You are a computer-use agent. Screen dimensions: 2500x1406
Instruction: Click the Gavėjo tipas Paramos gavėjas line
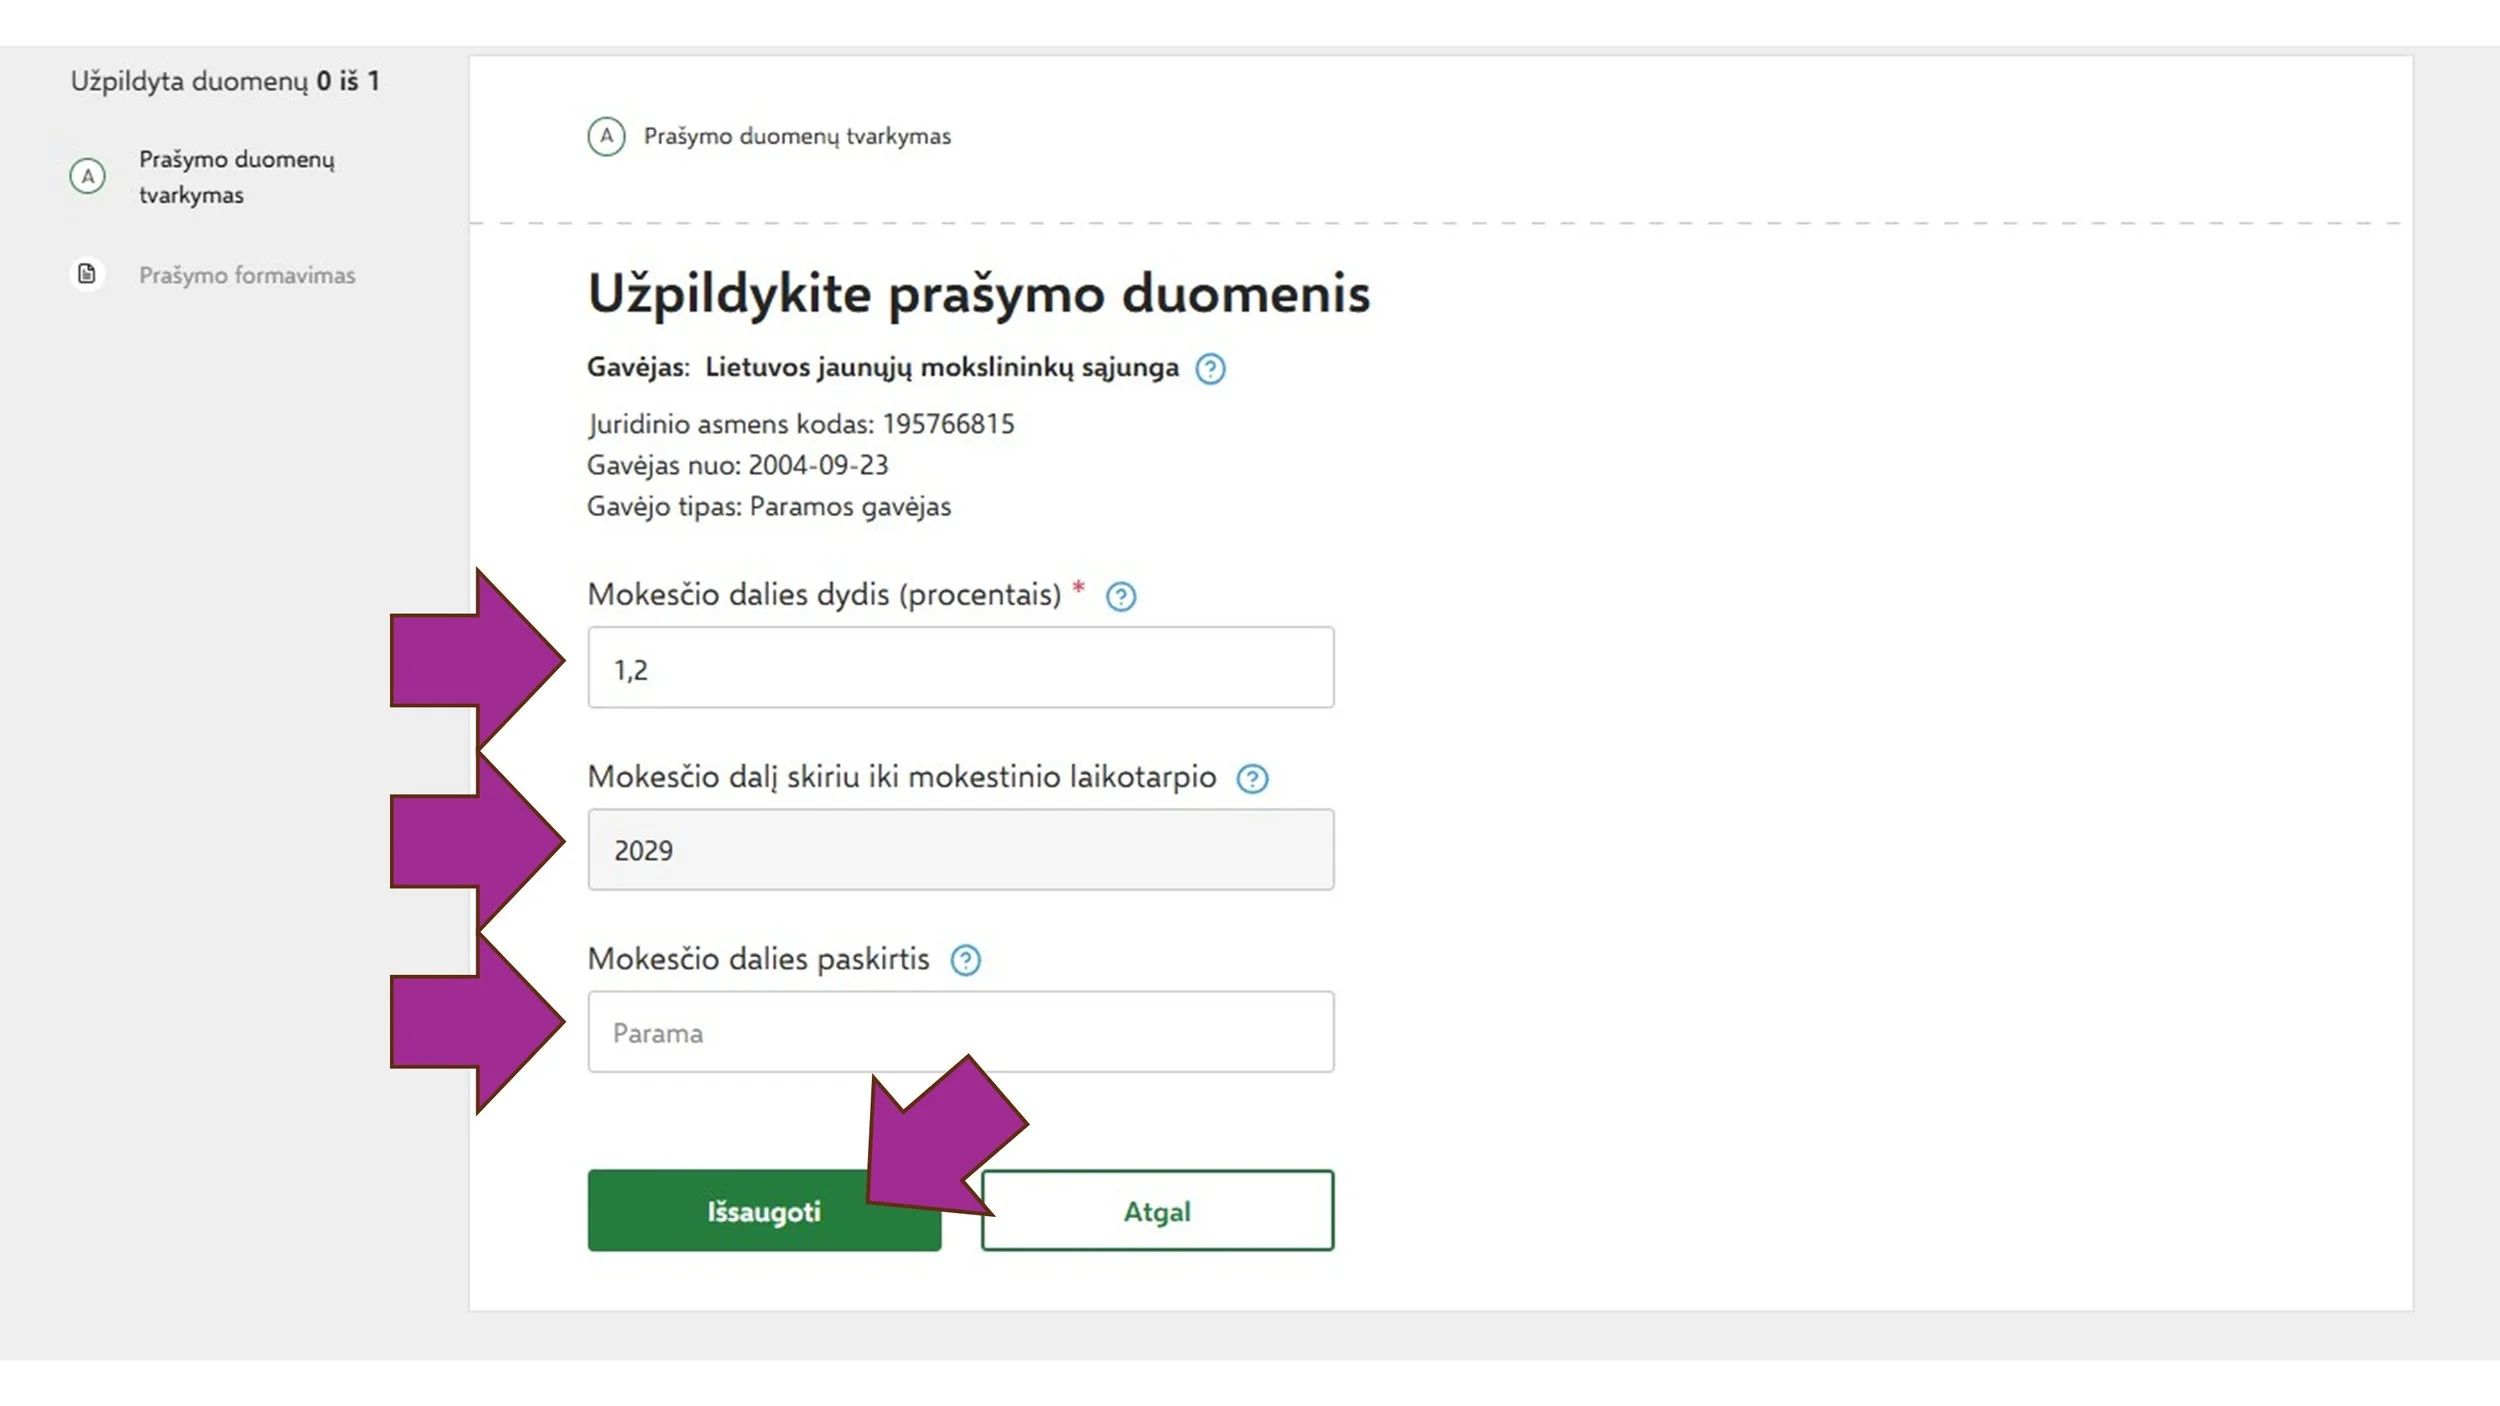click(768, 507)
